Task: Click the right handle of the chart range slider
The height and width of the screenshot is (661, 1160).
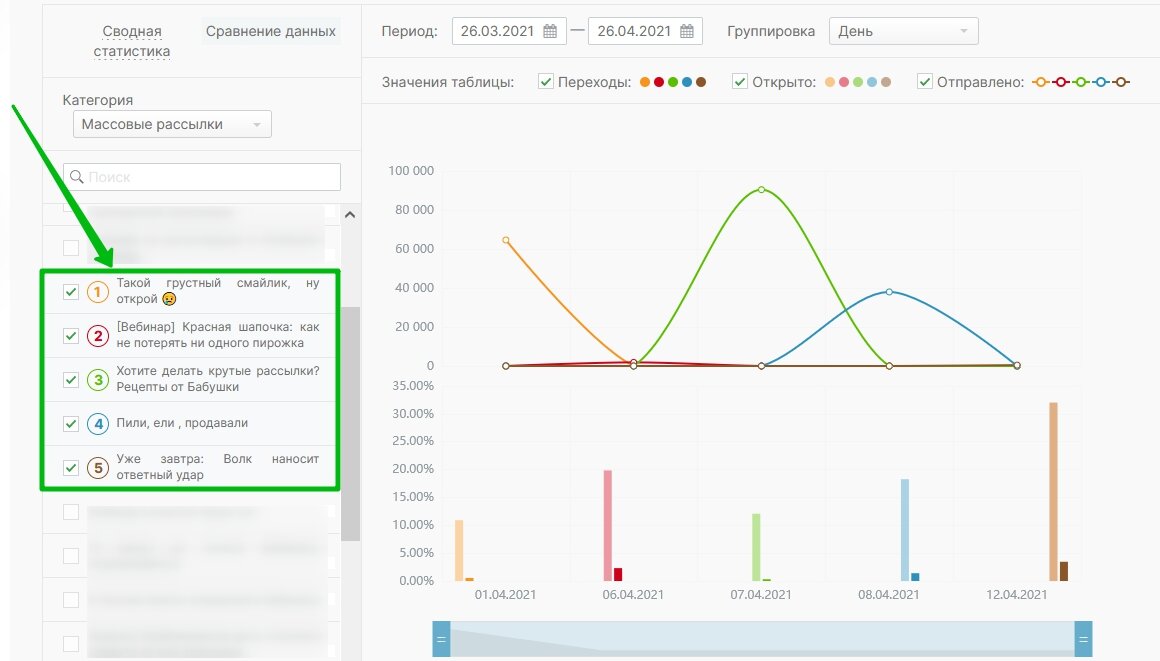Action: click(1083, 640)
